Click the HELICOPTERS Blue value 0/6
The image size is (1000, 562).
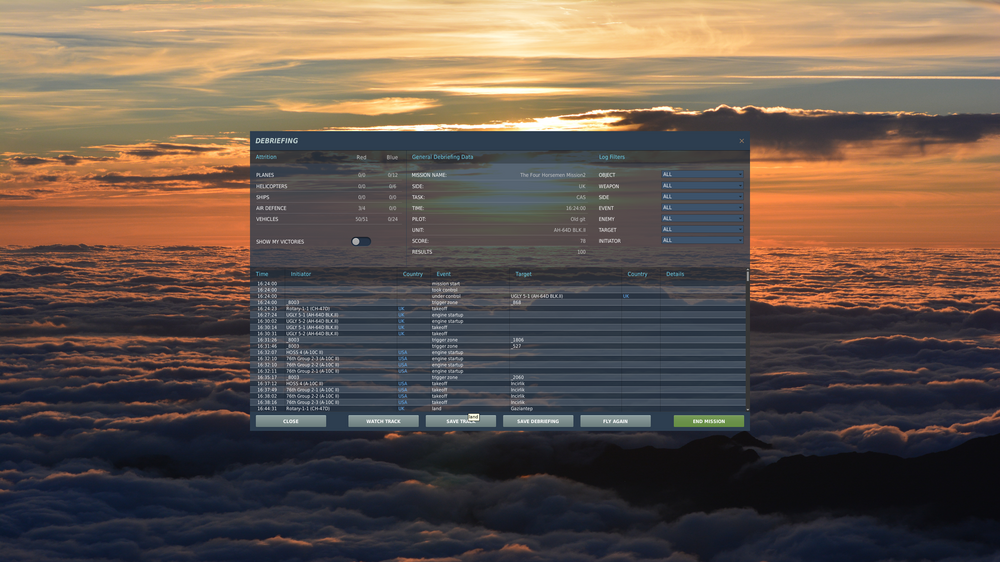pyautogui.click(x=393, y=187)
